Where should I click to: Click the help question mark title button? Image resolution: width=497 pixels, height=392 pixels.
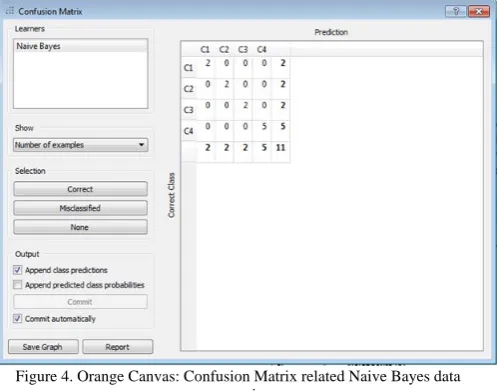pos(456,11)
